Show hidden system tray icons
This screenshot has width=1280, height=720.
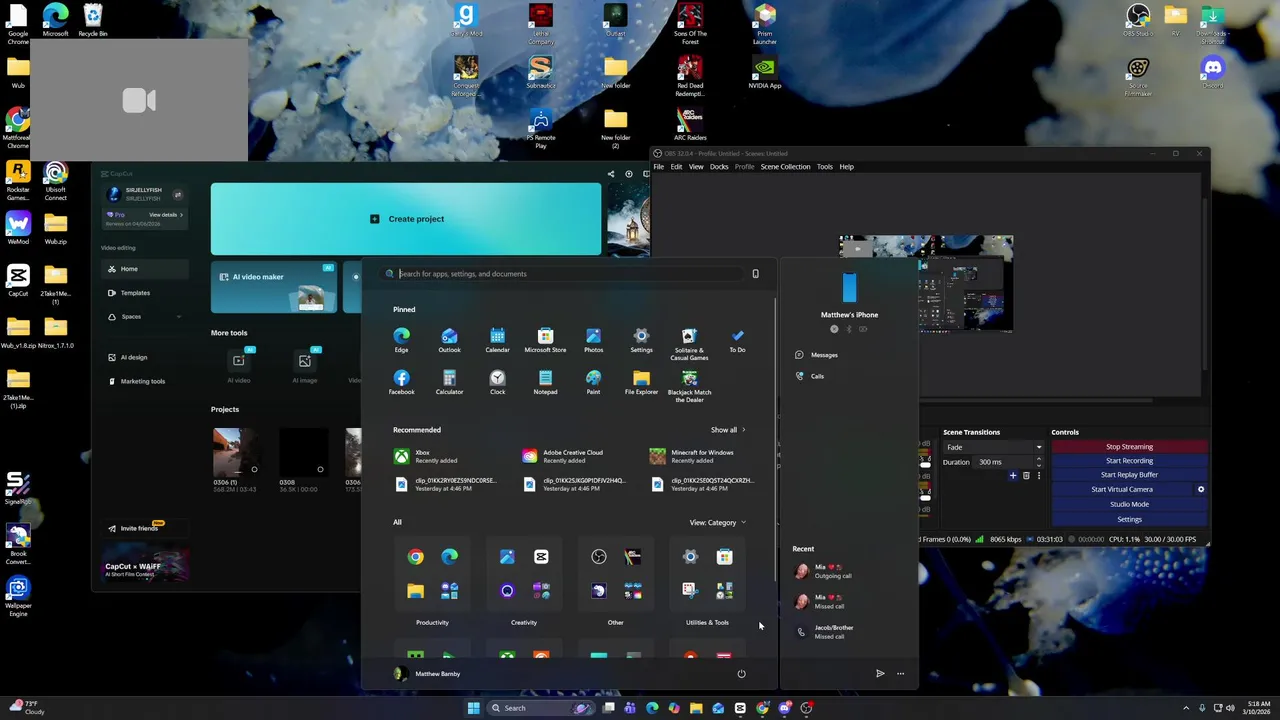(1187, 708)
